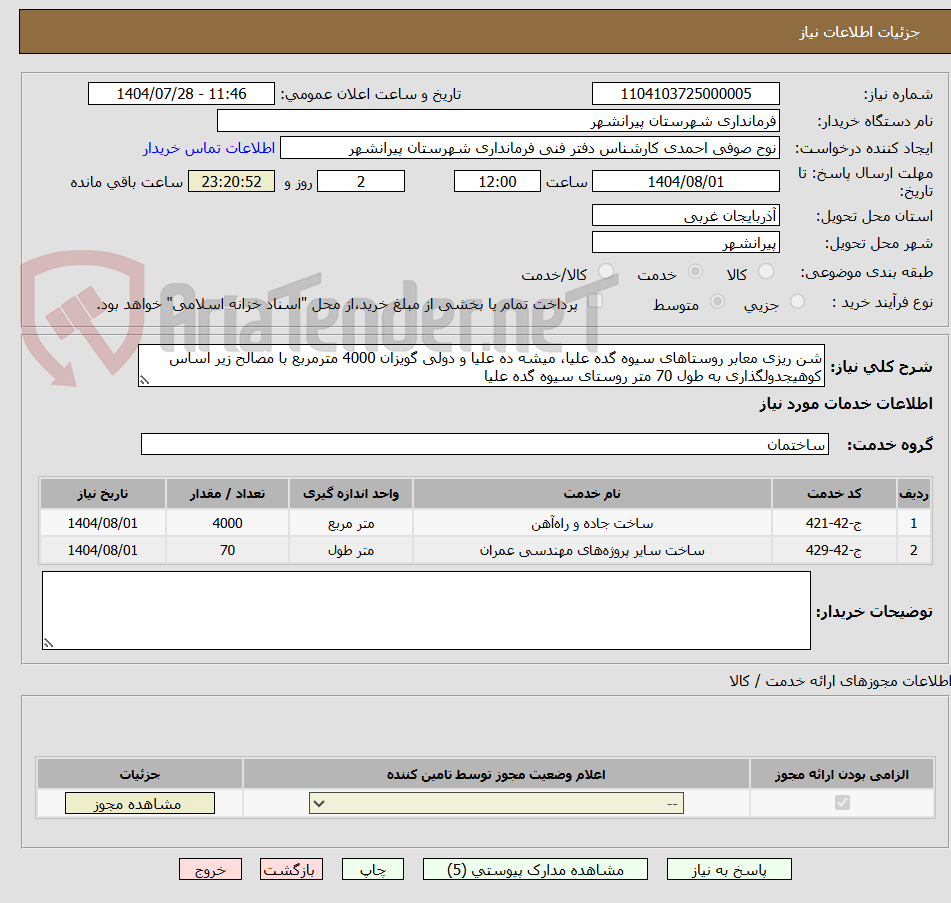The height and width of the screenshot is (903, 951).
Task: Select the کالا radio button
Action: [x=765, y=271]
